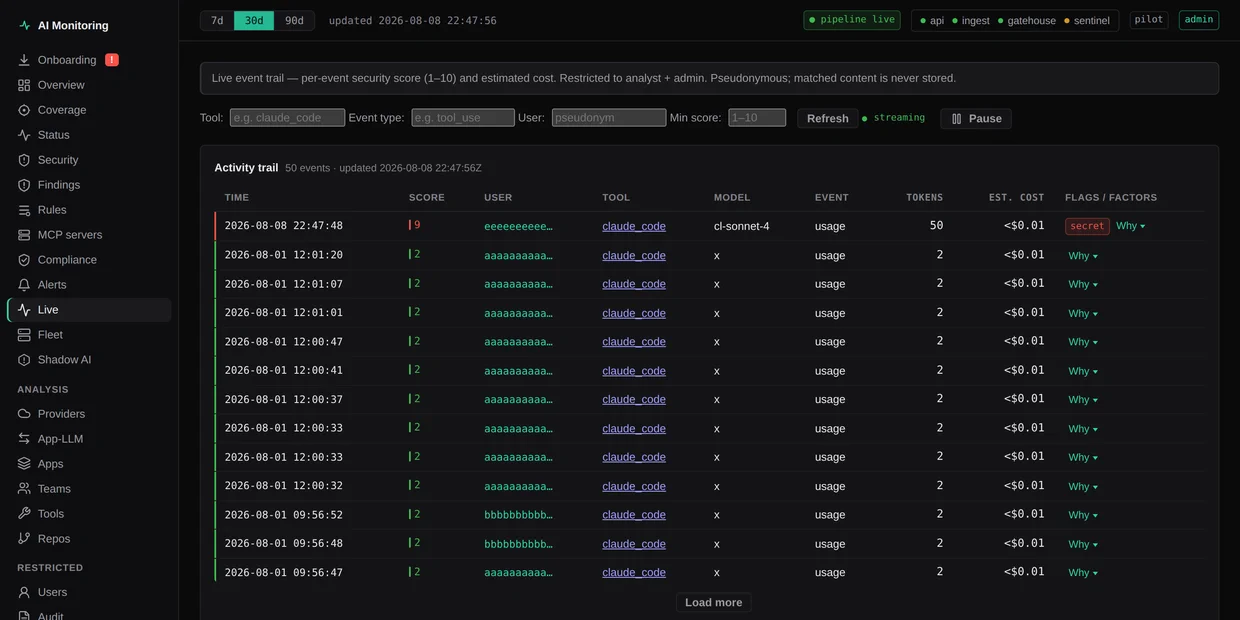Click the Status pulse icon
1240x620 pixels.
(24, 135)
